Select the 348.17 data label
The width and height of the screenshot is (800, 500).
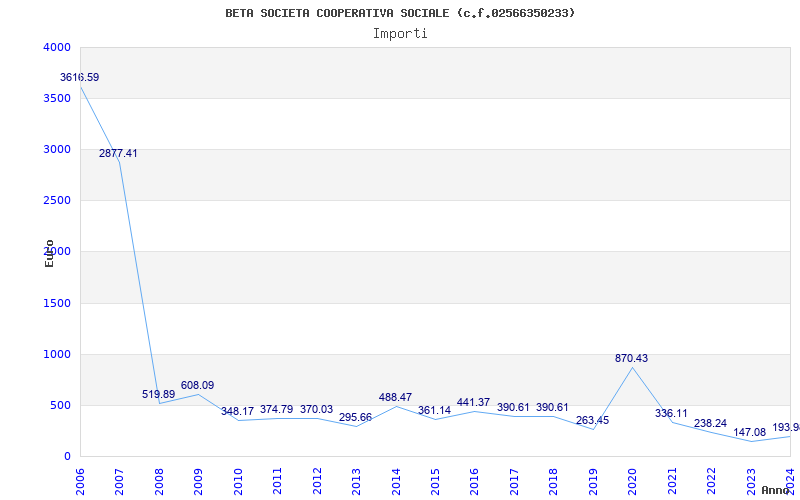coord(237,411)
